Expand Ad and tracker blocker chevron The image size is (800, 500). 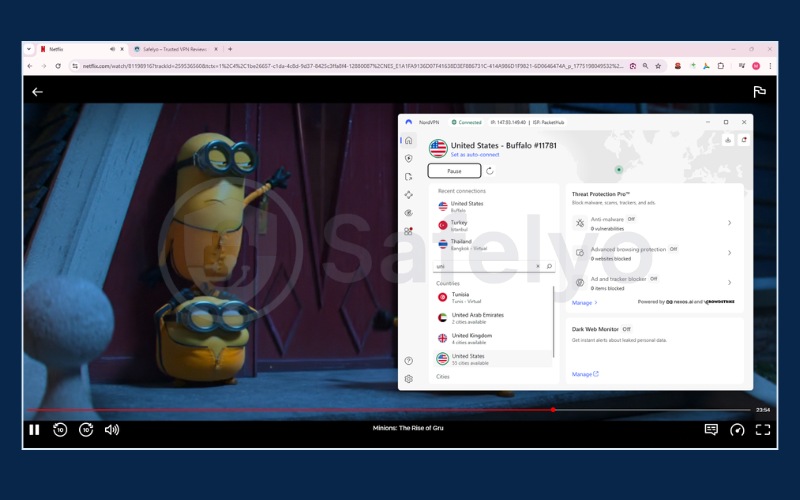[730, 282]
